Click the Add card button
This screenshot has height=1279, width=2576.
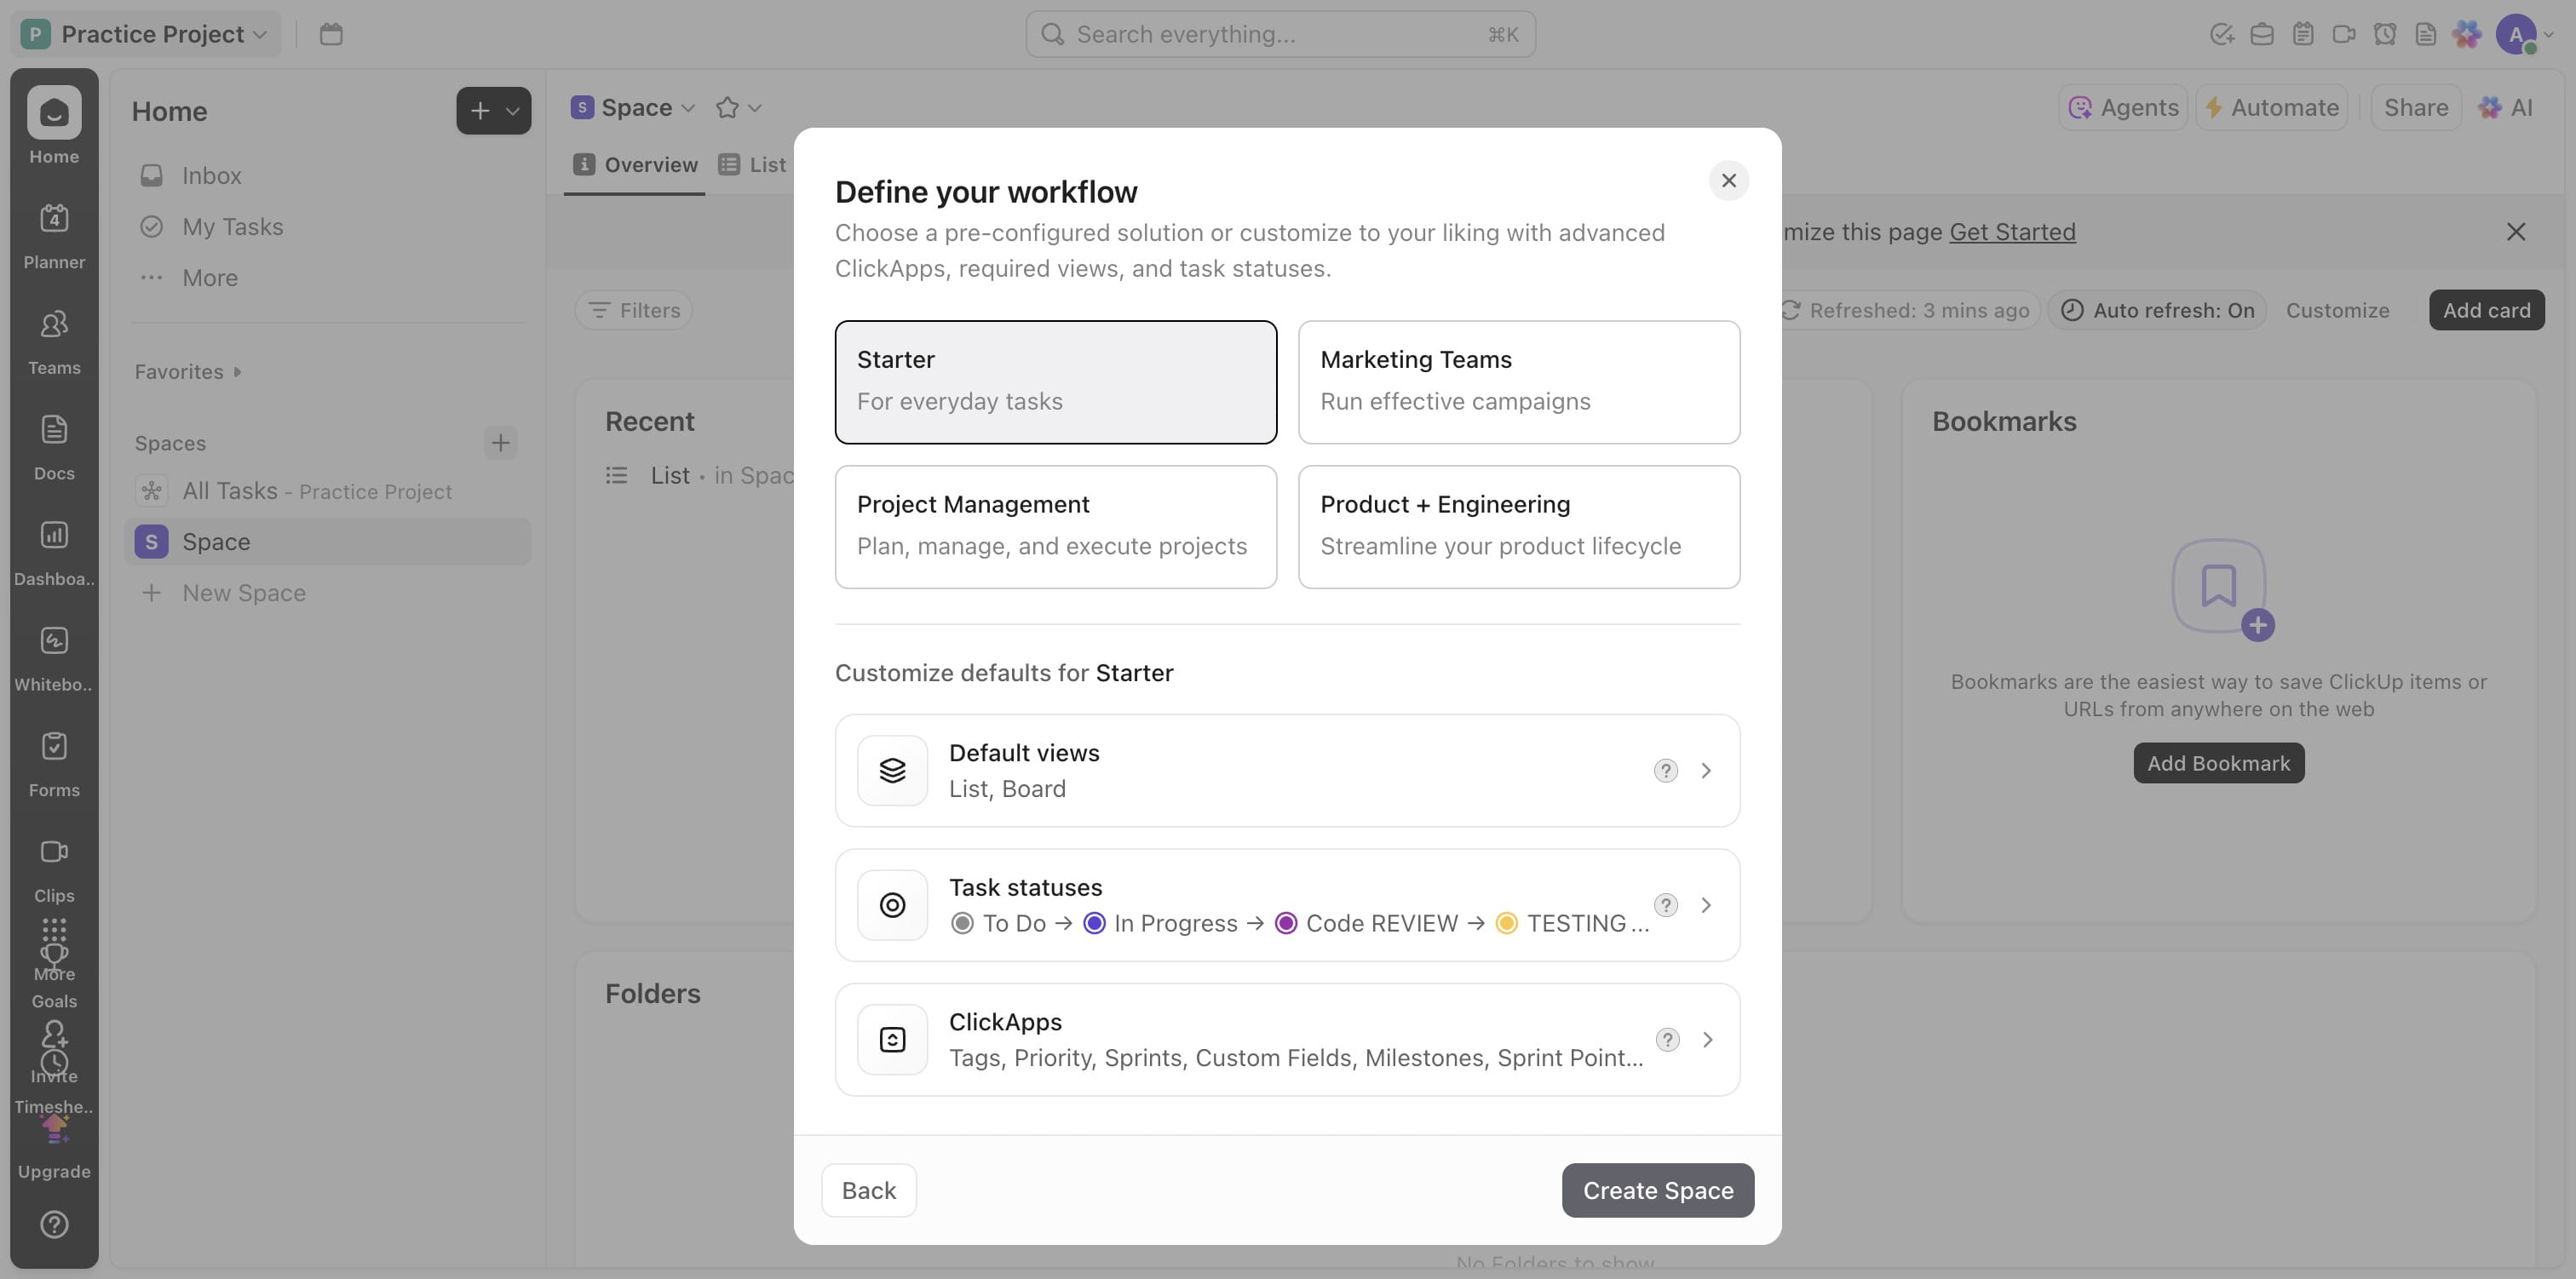tap(2486, 310)
